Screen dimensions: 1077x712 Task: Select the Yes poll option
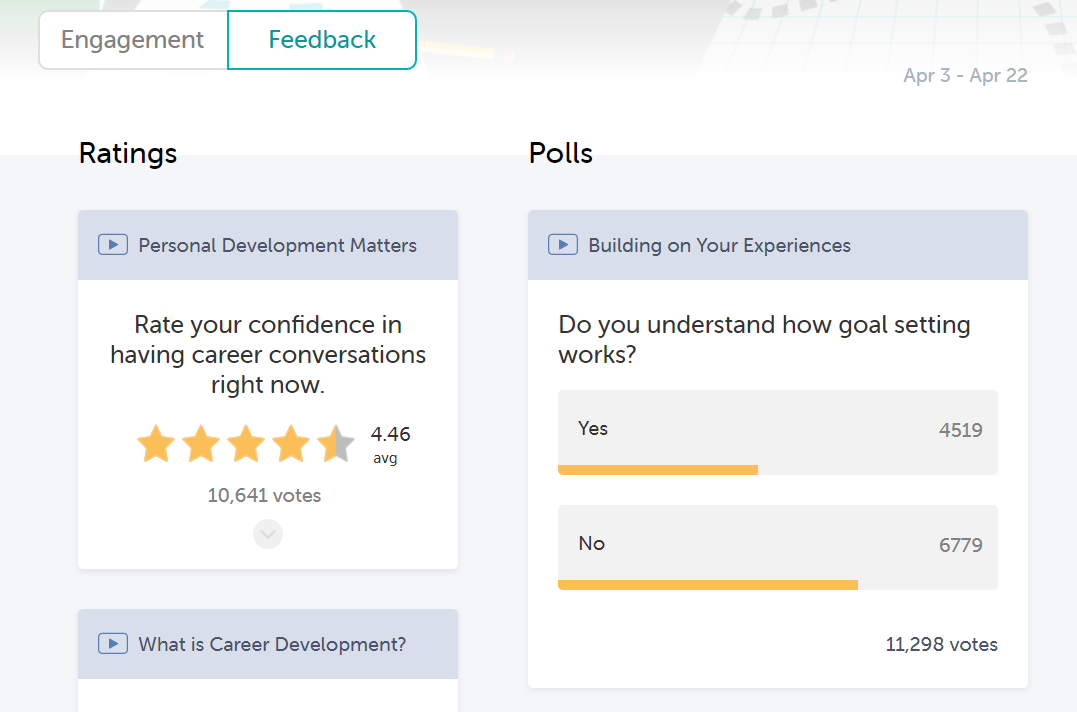[778, 432]
